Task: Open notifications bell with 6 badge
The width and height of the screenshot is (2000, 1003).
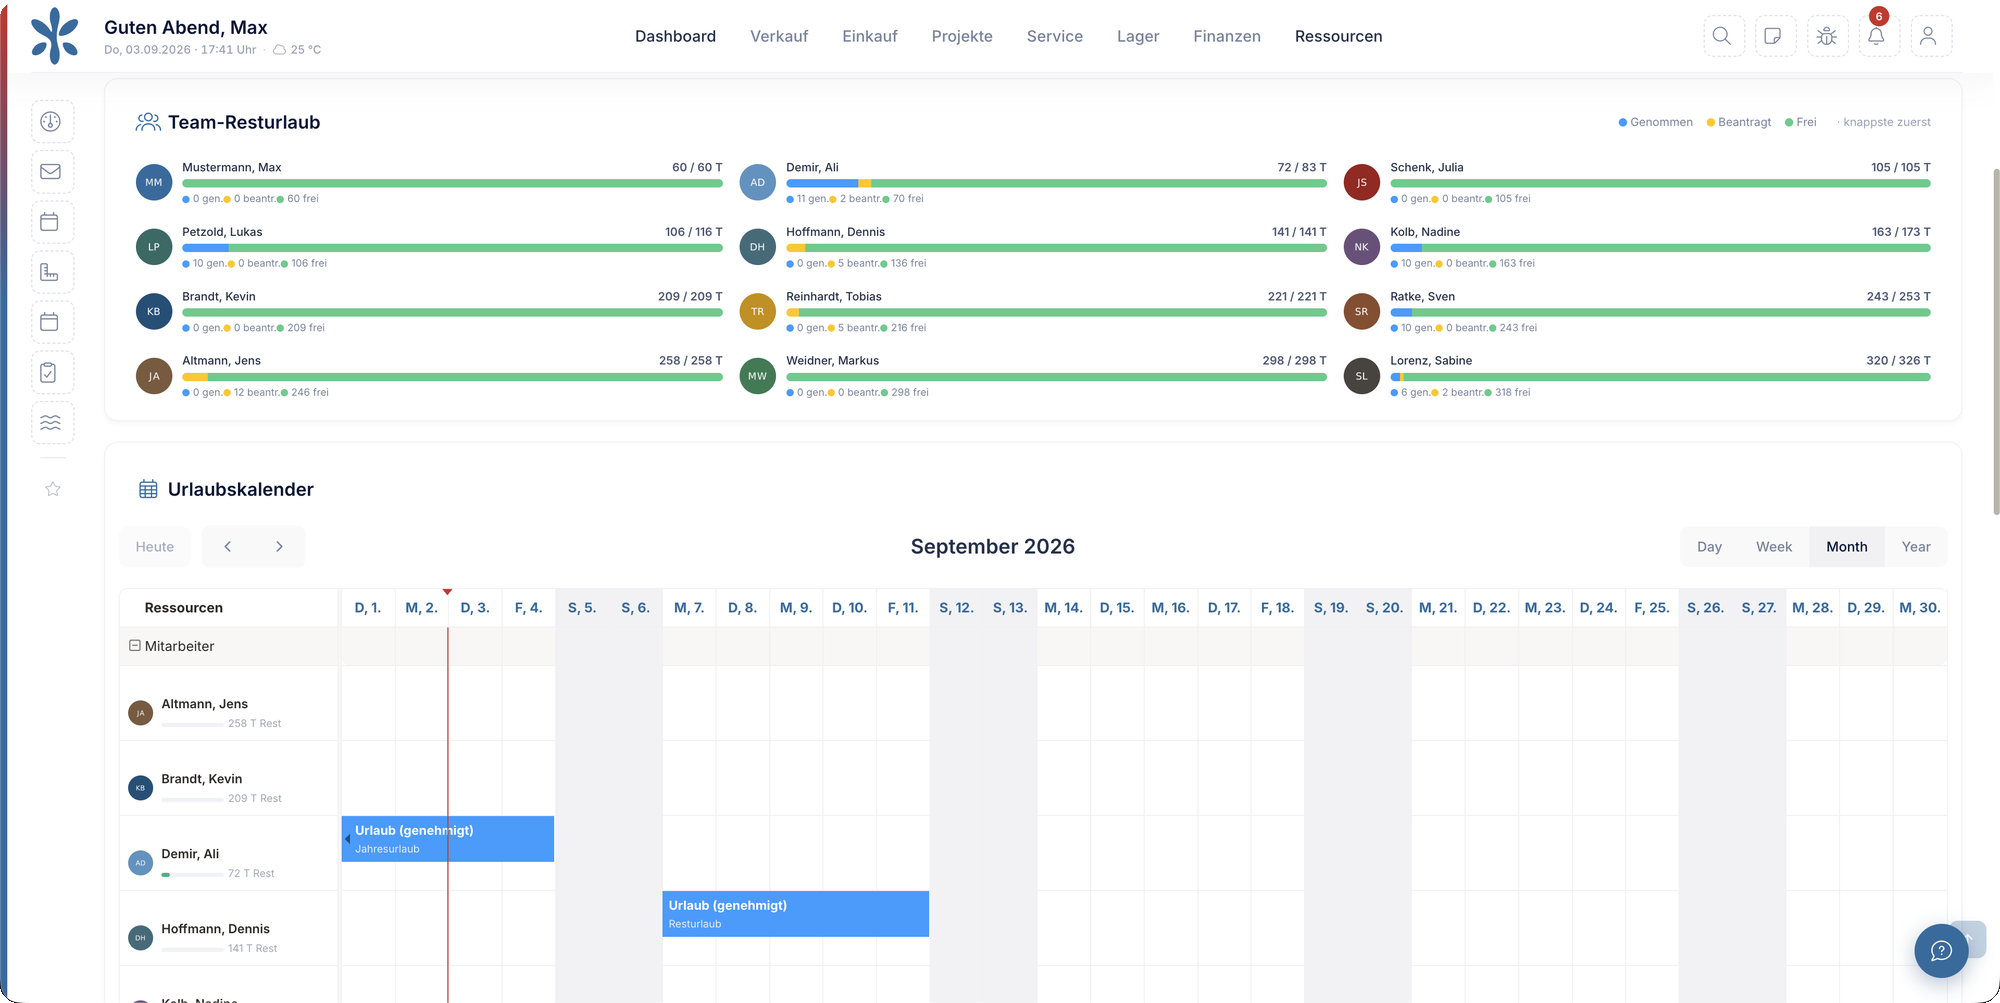Action: pyautogui.click(x=1878, y=36)
